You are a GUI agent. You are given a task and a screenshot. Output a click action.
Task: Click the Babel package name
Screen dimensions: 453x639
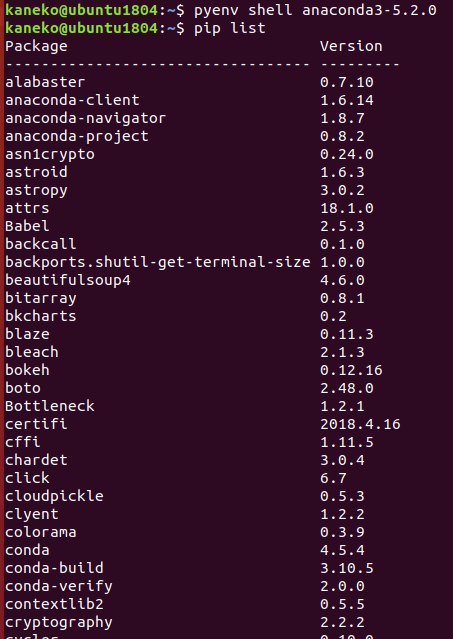27,226
